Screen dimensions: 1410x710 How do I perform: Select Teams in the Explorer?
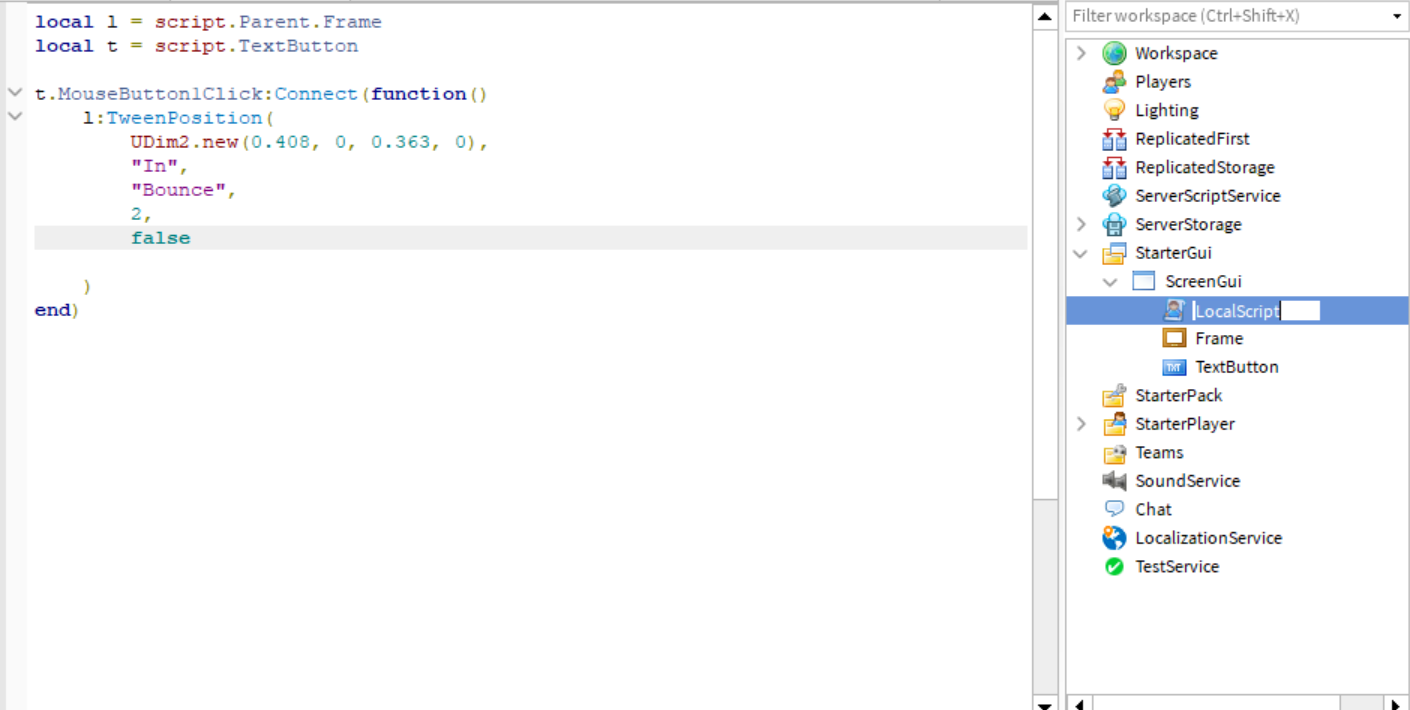pyautogui.click(x=1159, y=452)
